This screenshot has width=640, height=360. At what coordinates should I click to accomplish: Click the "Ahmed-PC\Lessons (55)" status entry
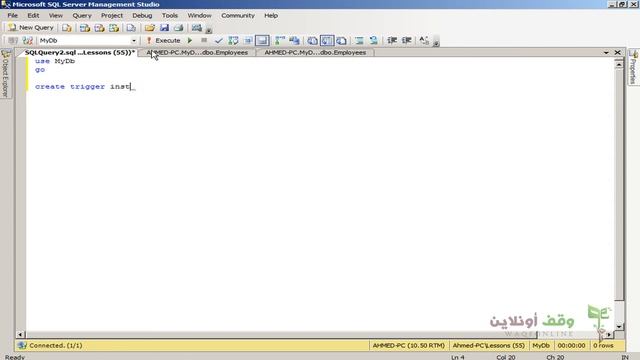click(489, 345)
